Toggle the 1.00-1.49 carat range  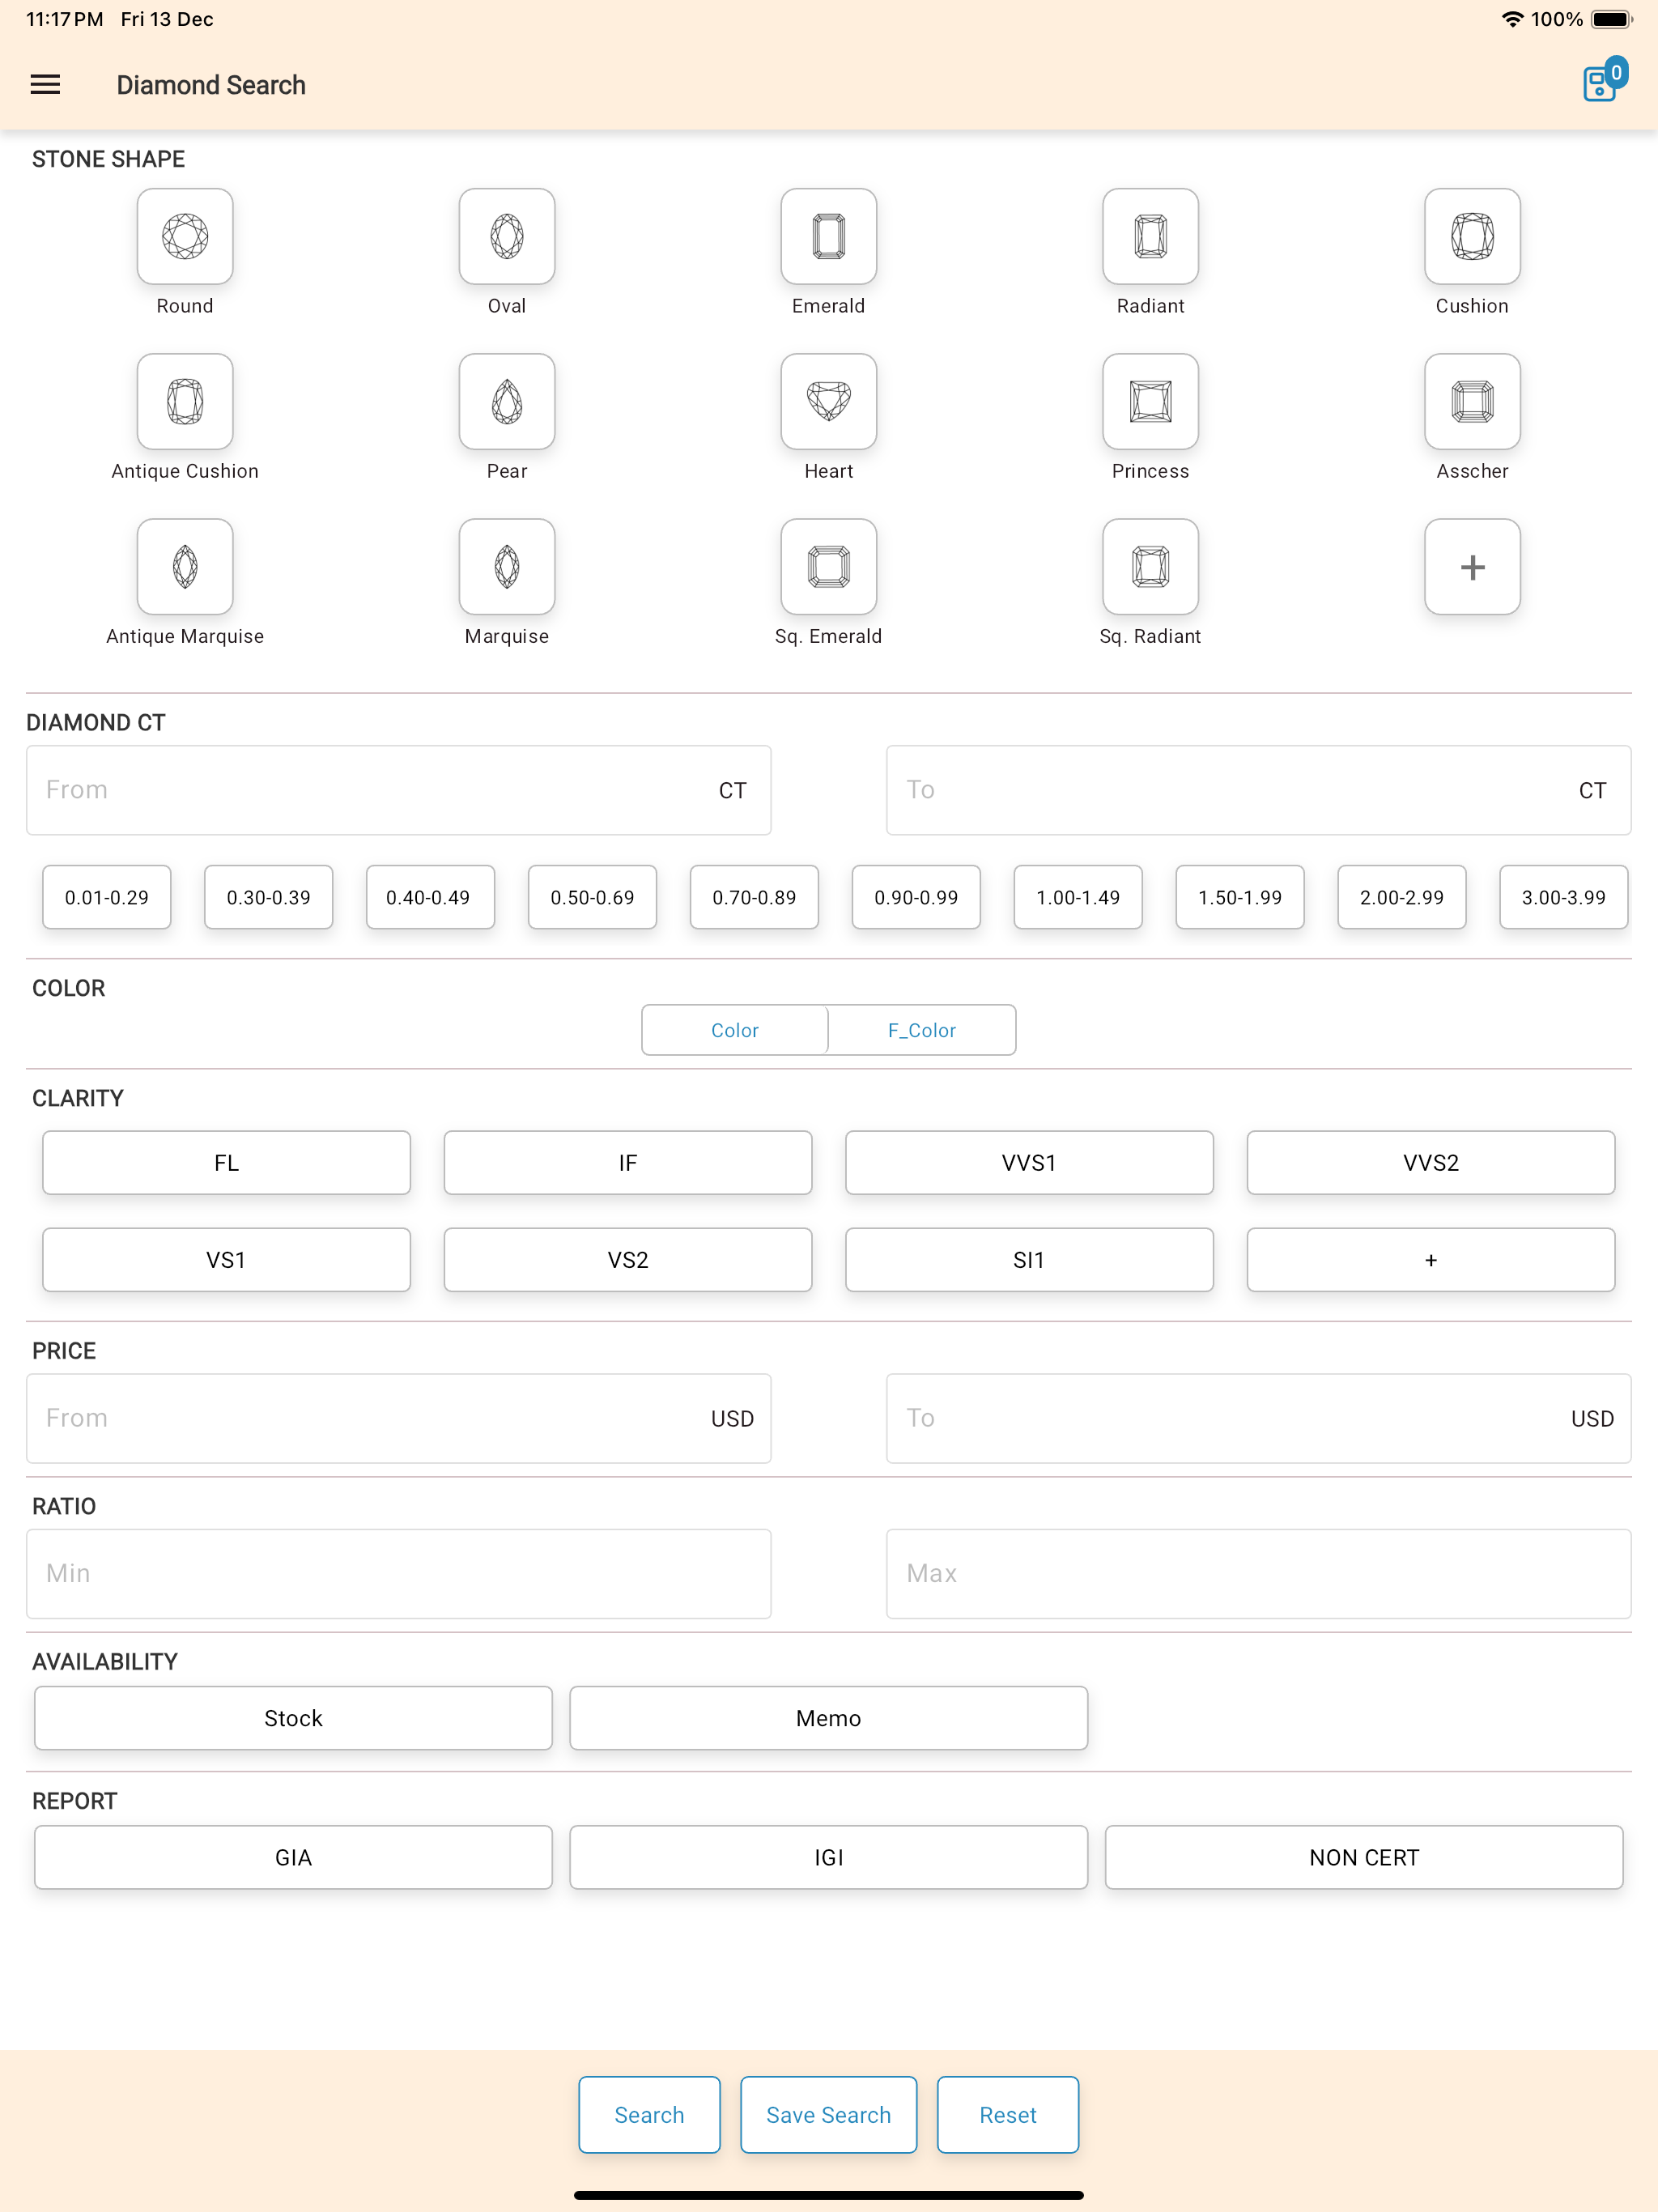click(x=1079, y=897)
